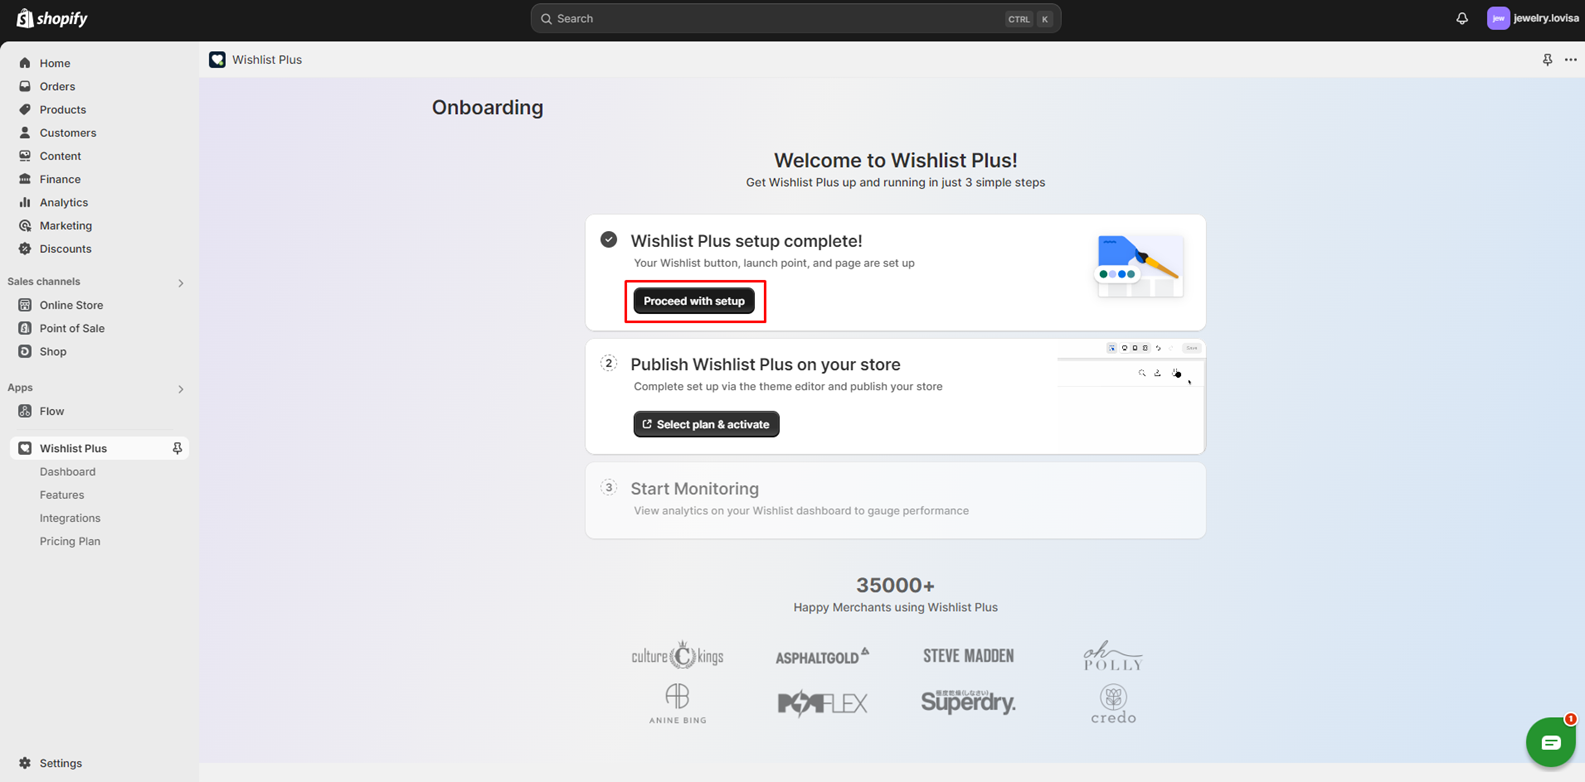Click the Home icon in sidebar

[x=25, y=63]
